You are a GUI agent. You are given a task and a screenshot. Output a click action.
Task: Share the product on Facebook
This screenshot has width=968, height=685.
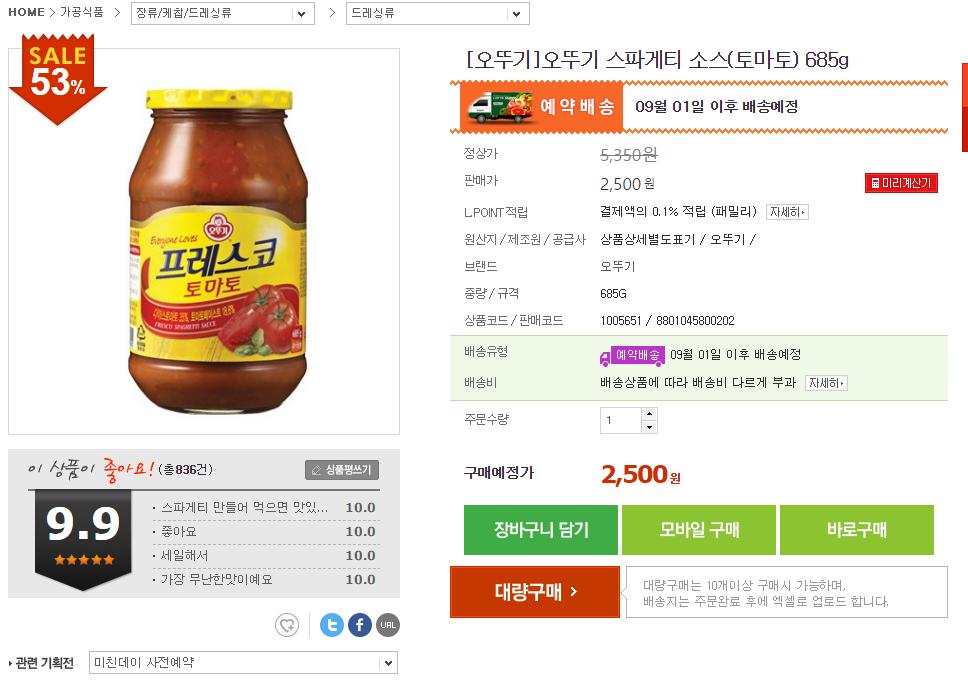coord(360,626)
